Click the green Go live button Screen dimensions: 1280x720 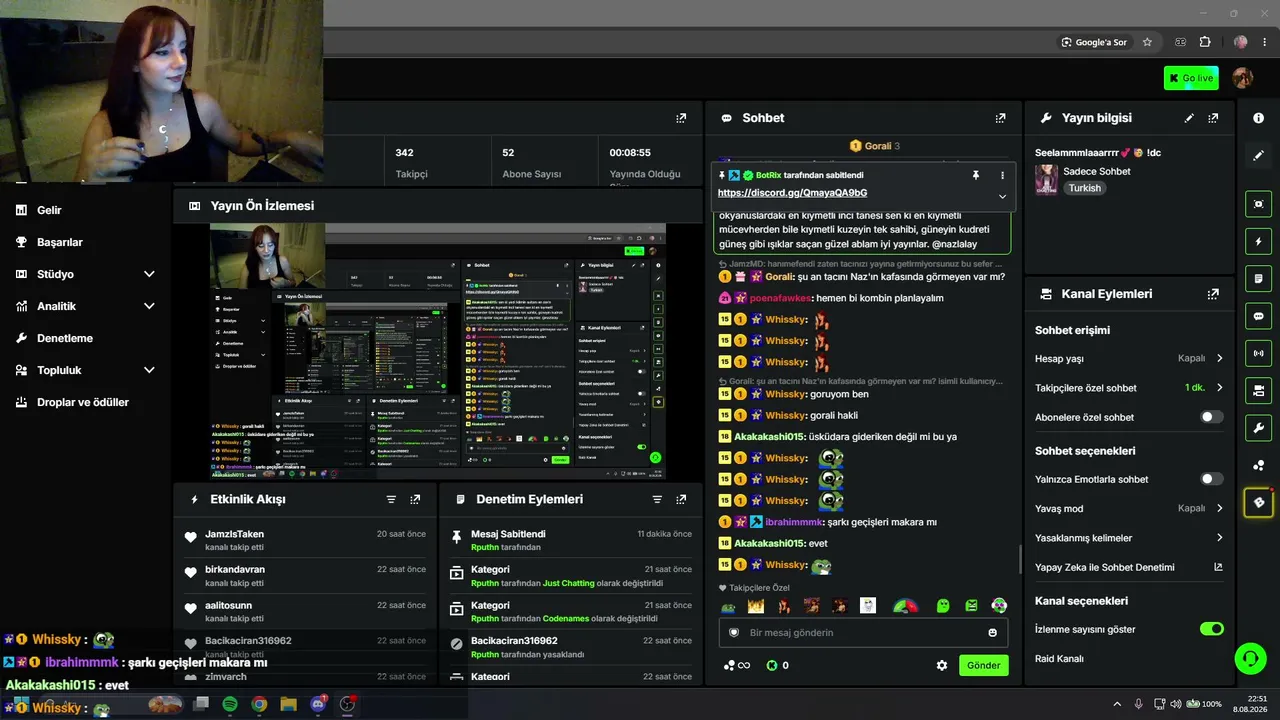pyautogui.click(x=1191, y=78)
